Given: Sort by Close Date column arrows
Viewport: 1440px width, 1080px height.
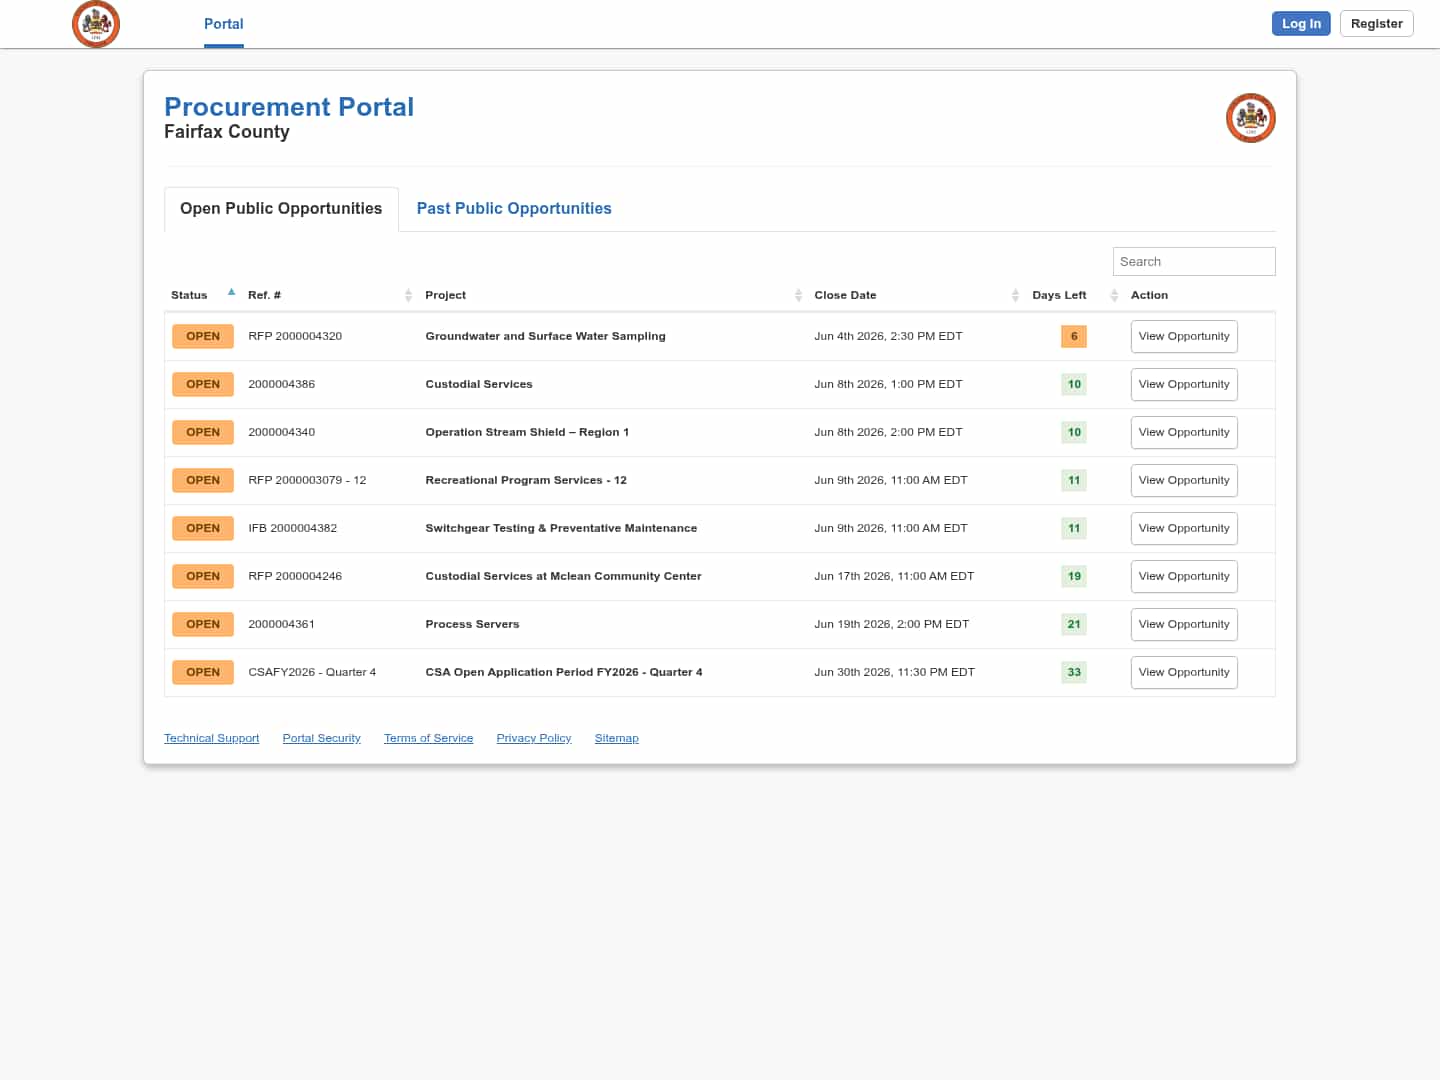Looking at the screenshot, I should [1015, 295].
